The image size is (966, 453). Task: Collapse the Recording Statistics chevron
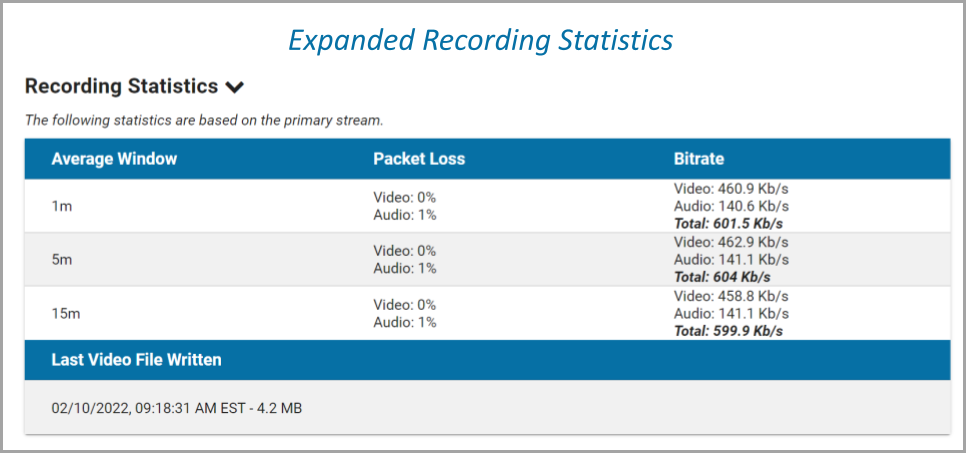pyautogui.click(x=236, y=88)
